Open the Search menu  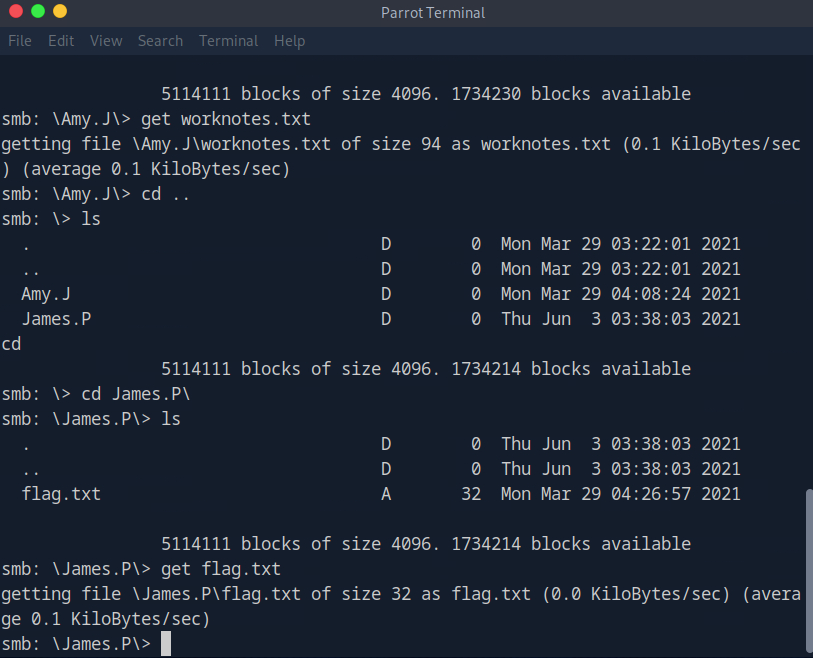[160, 41]
